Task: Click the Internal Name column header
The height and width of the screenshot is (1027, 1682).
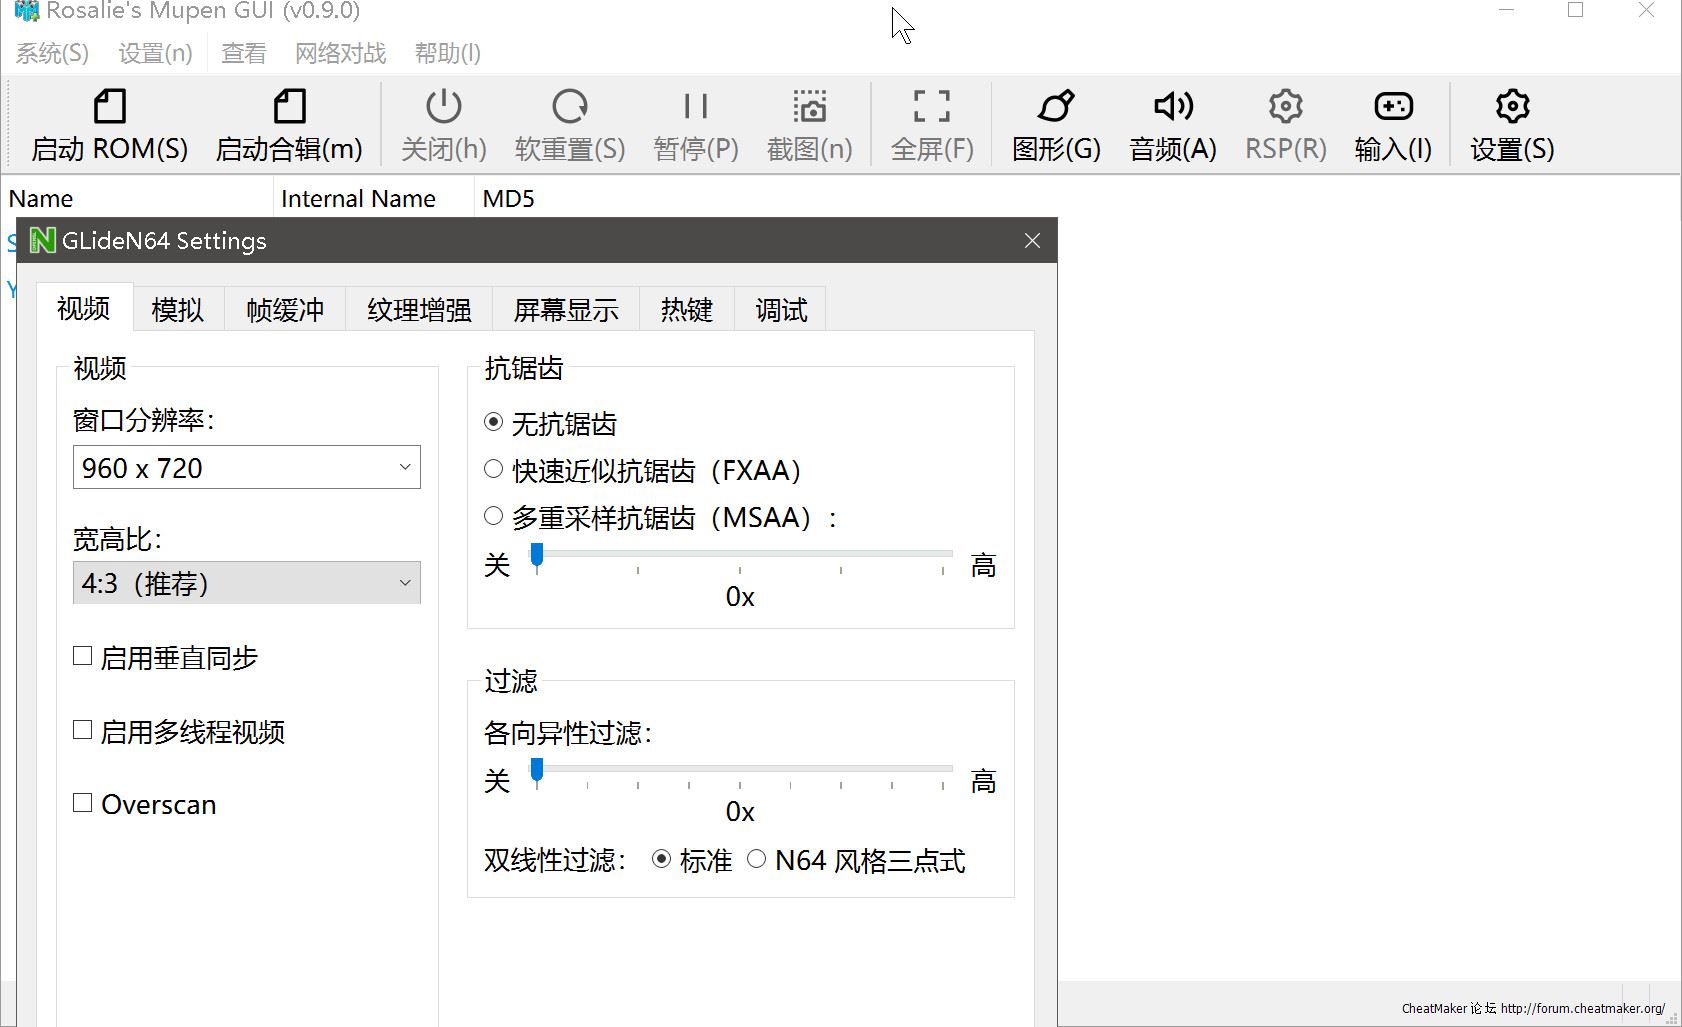Action: [374, 198]
